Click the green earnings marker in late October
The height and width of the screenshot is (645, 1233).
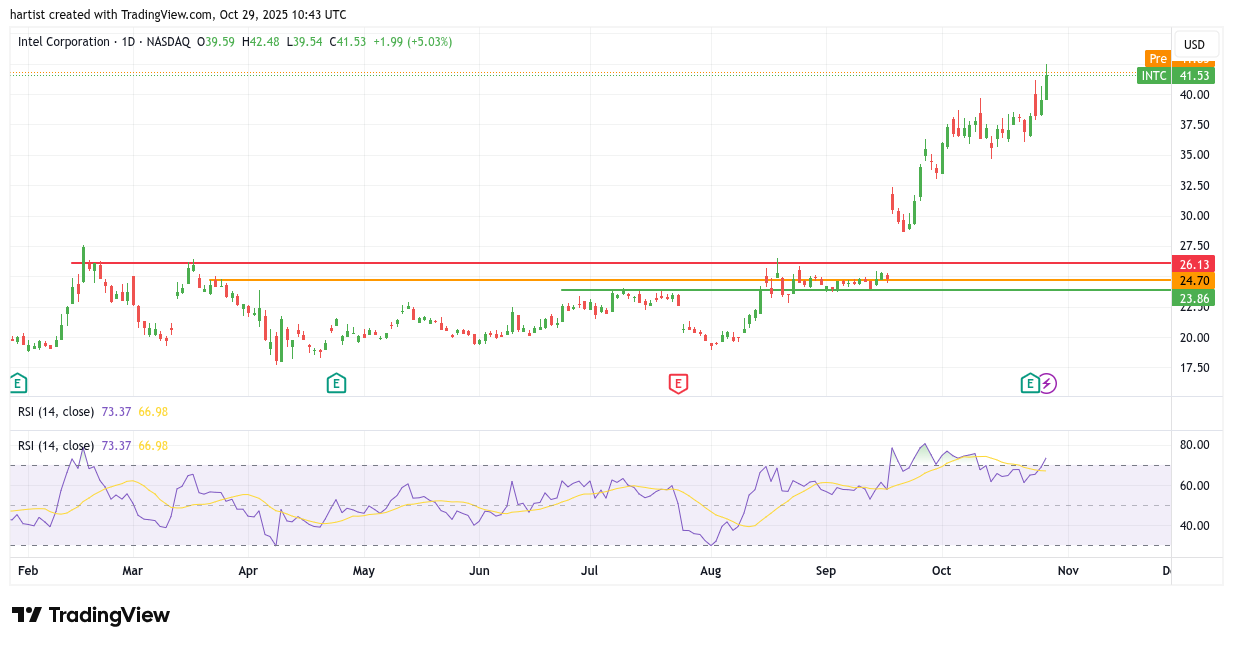coord(1029,382)
